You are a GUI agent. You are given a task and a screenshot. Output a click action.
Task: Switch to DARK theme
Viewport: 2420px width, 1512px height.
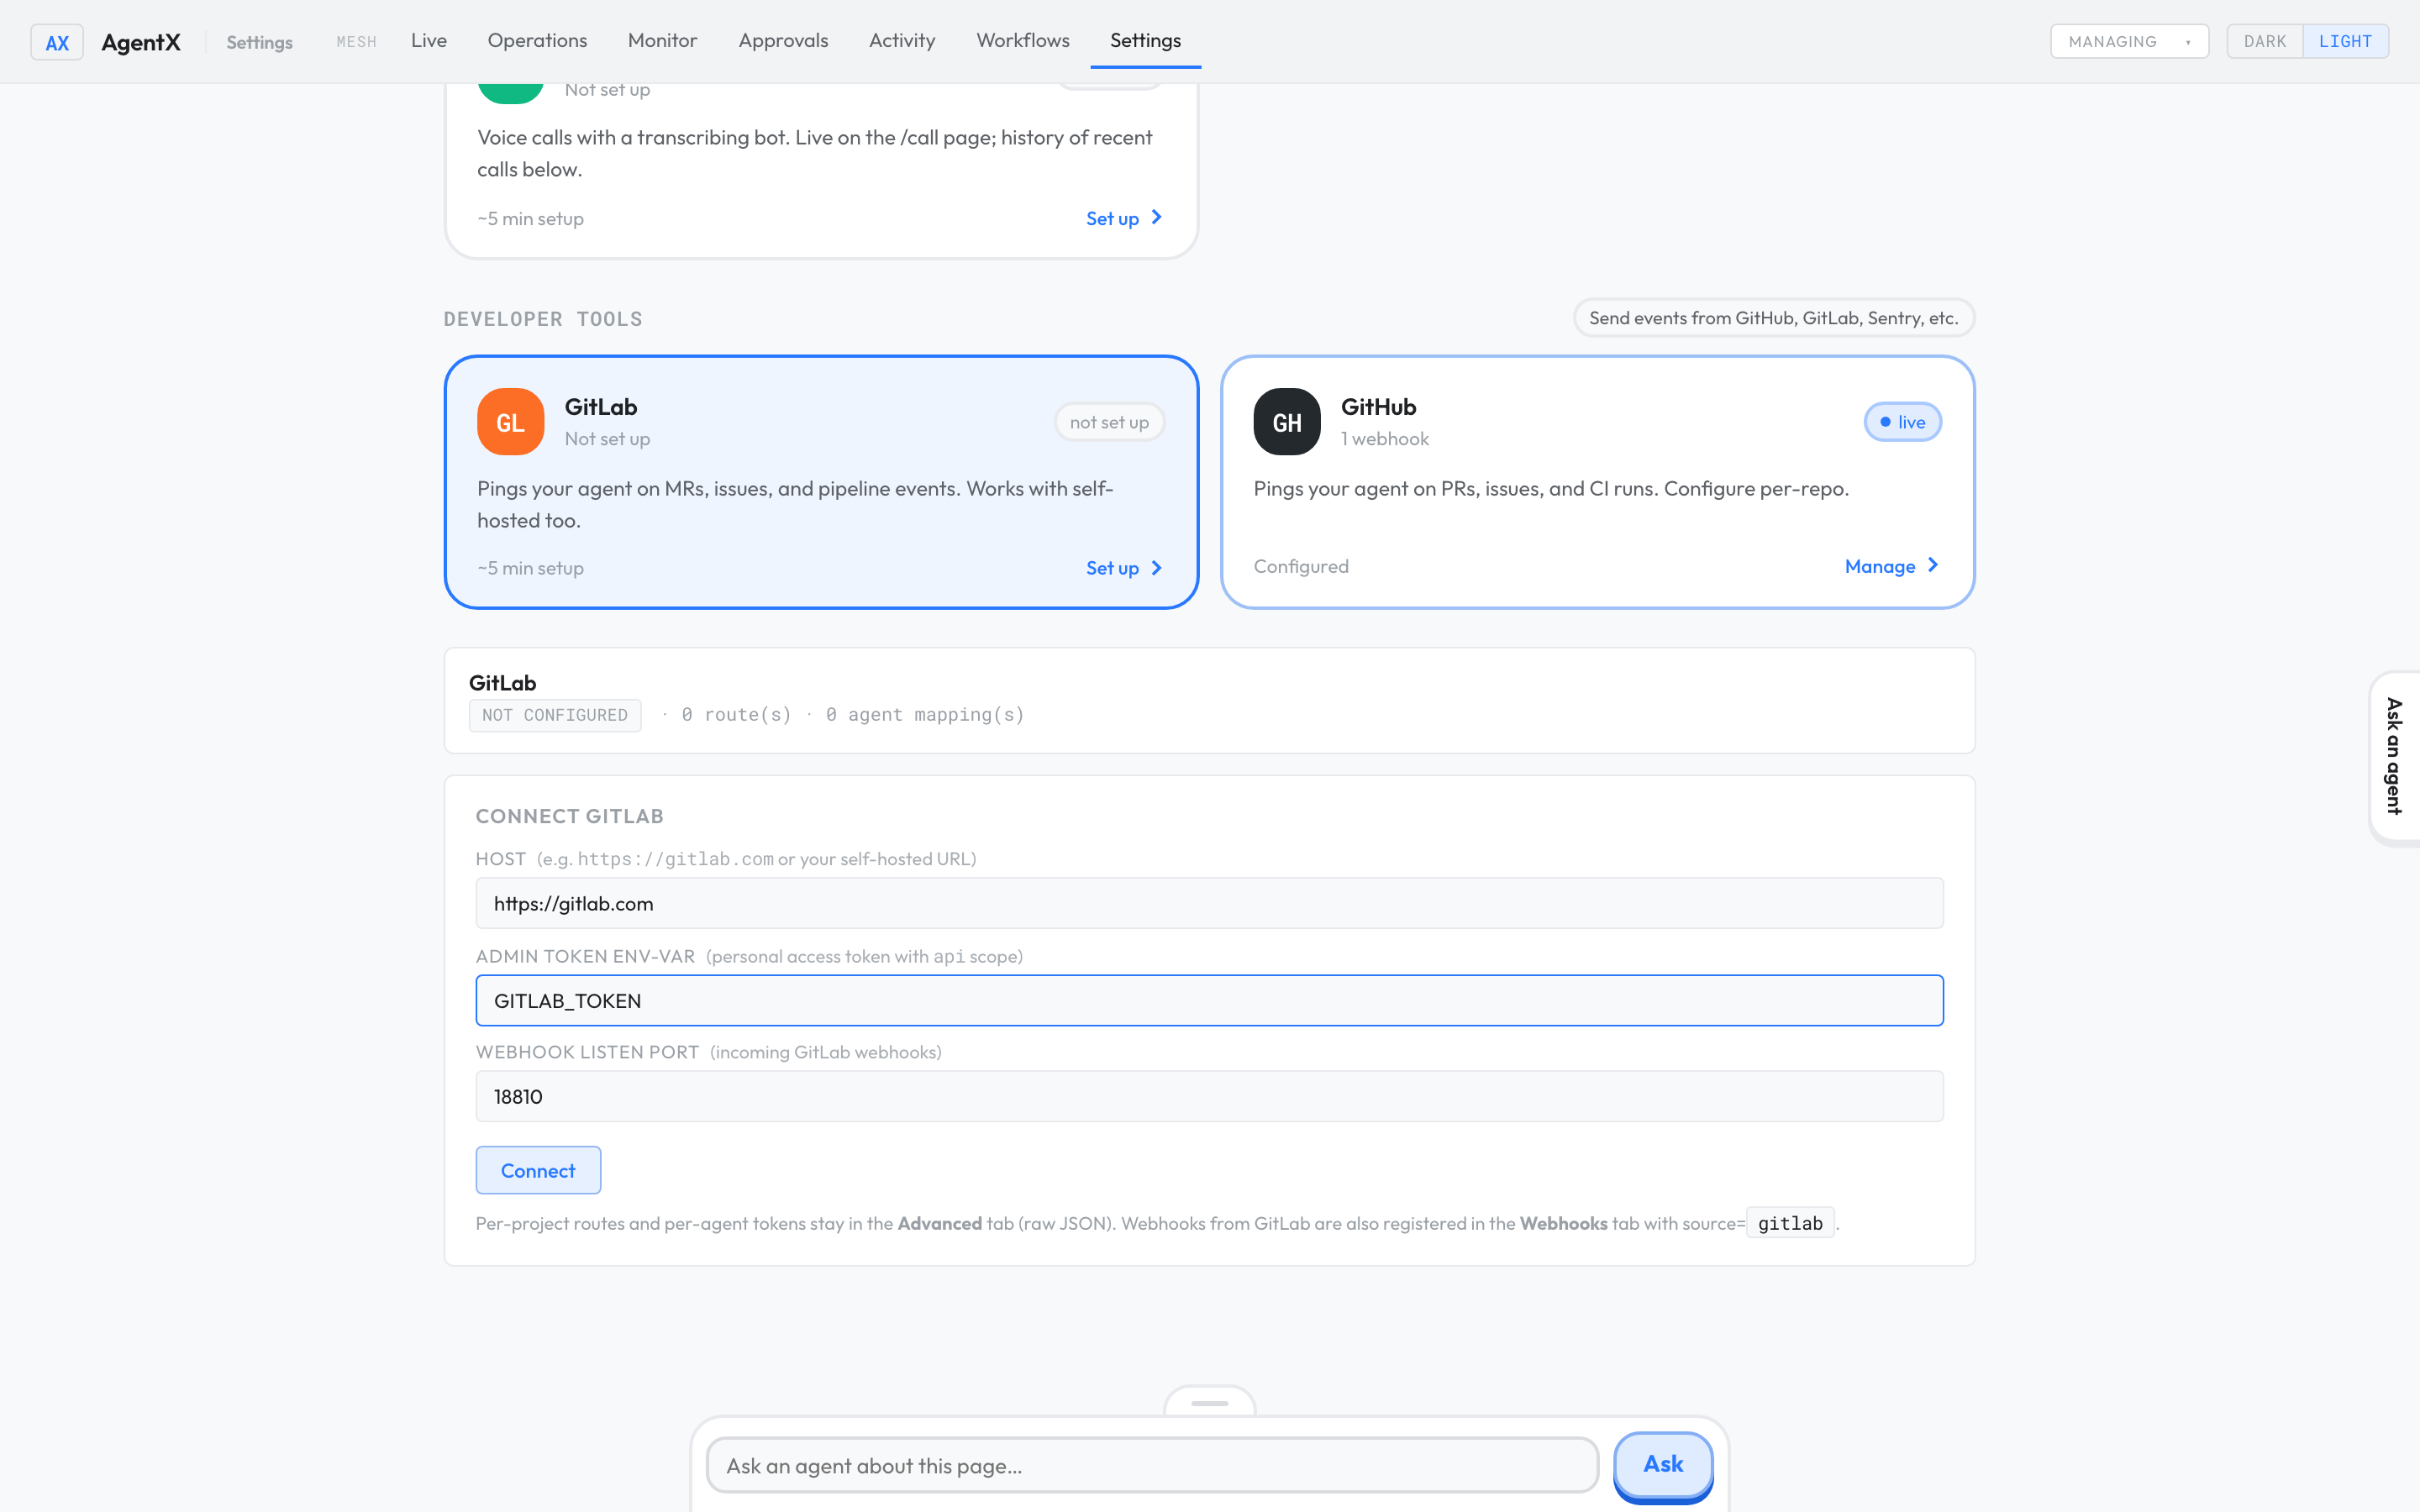pos(2265,41)
